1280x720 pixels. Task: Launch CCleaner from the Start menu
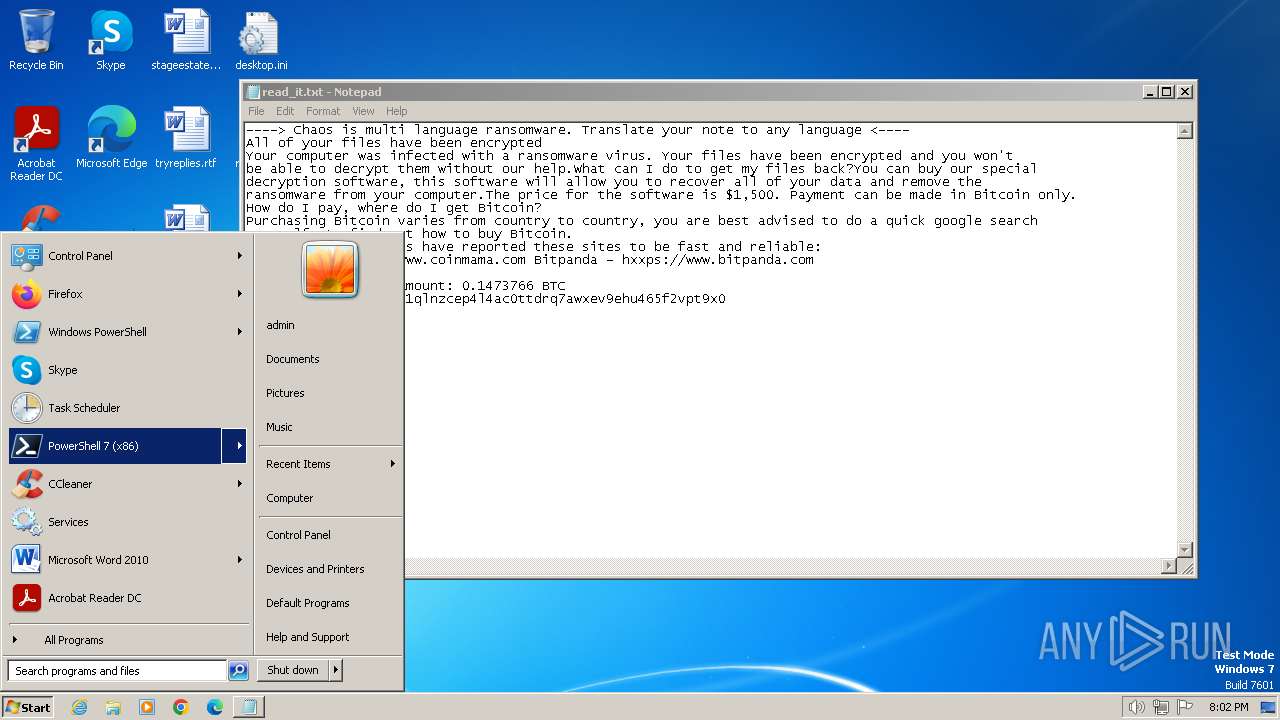click(x=127, y=484)
